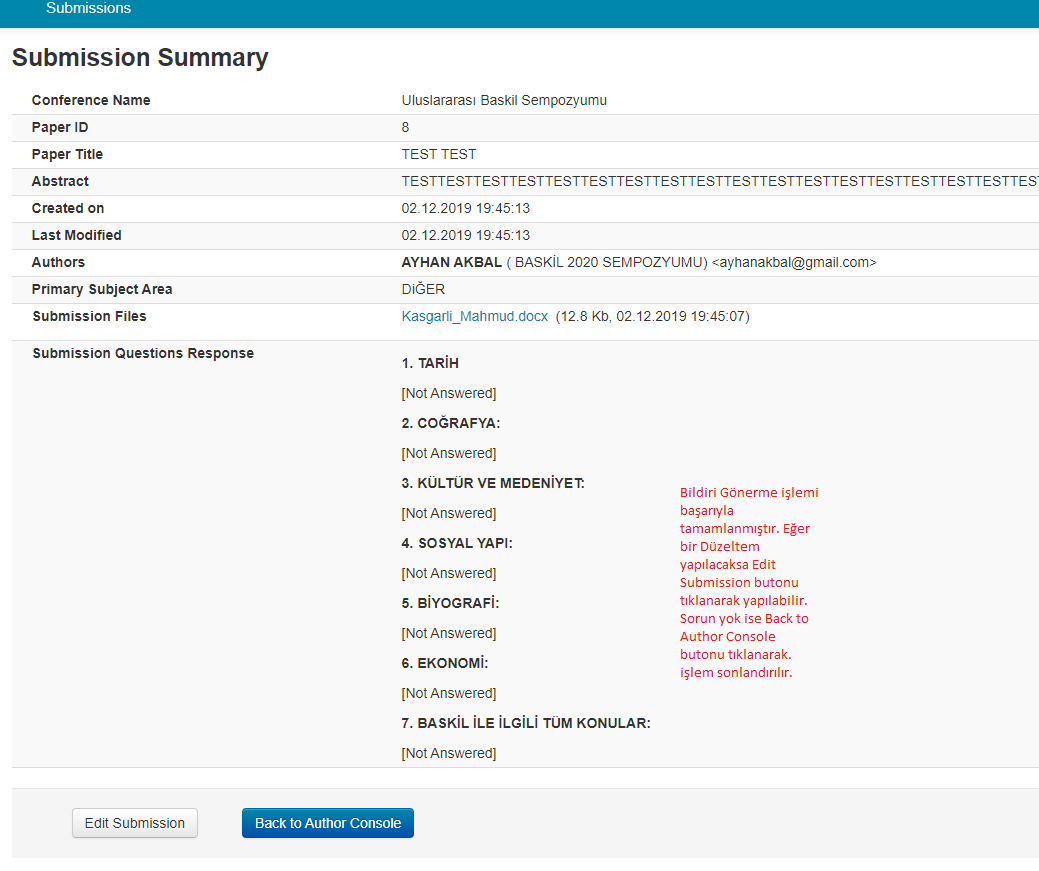Select the author name AYHAN AKBAL

[x=451, y=263]
